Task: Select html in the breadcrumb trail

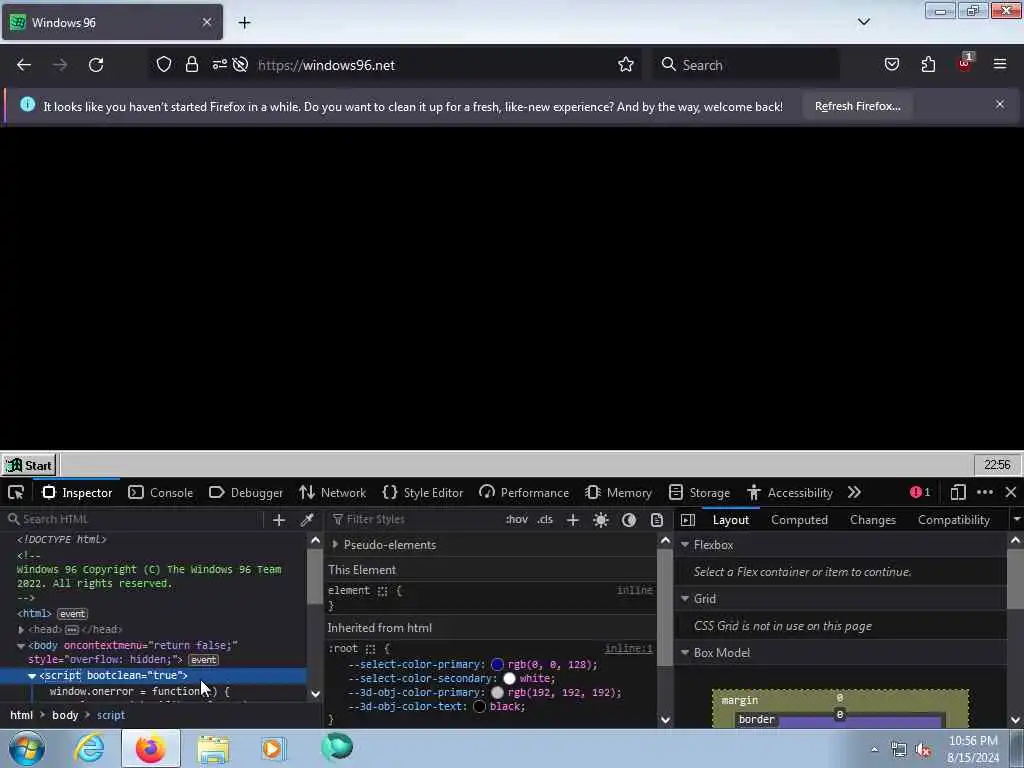Action: tap(22, 715)
